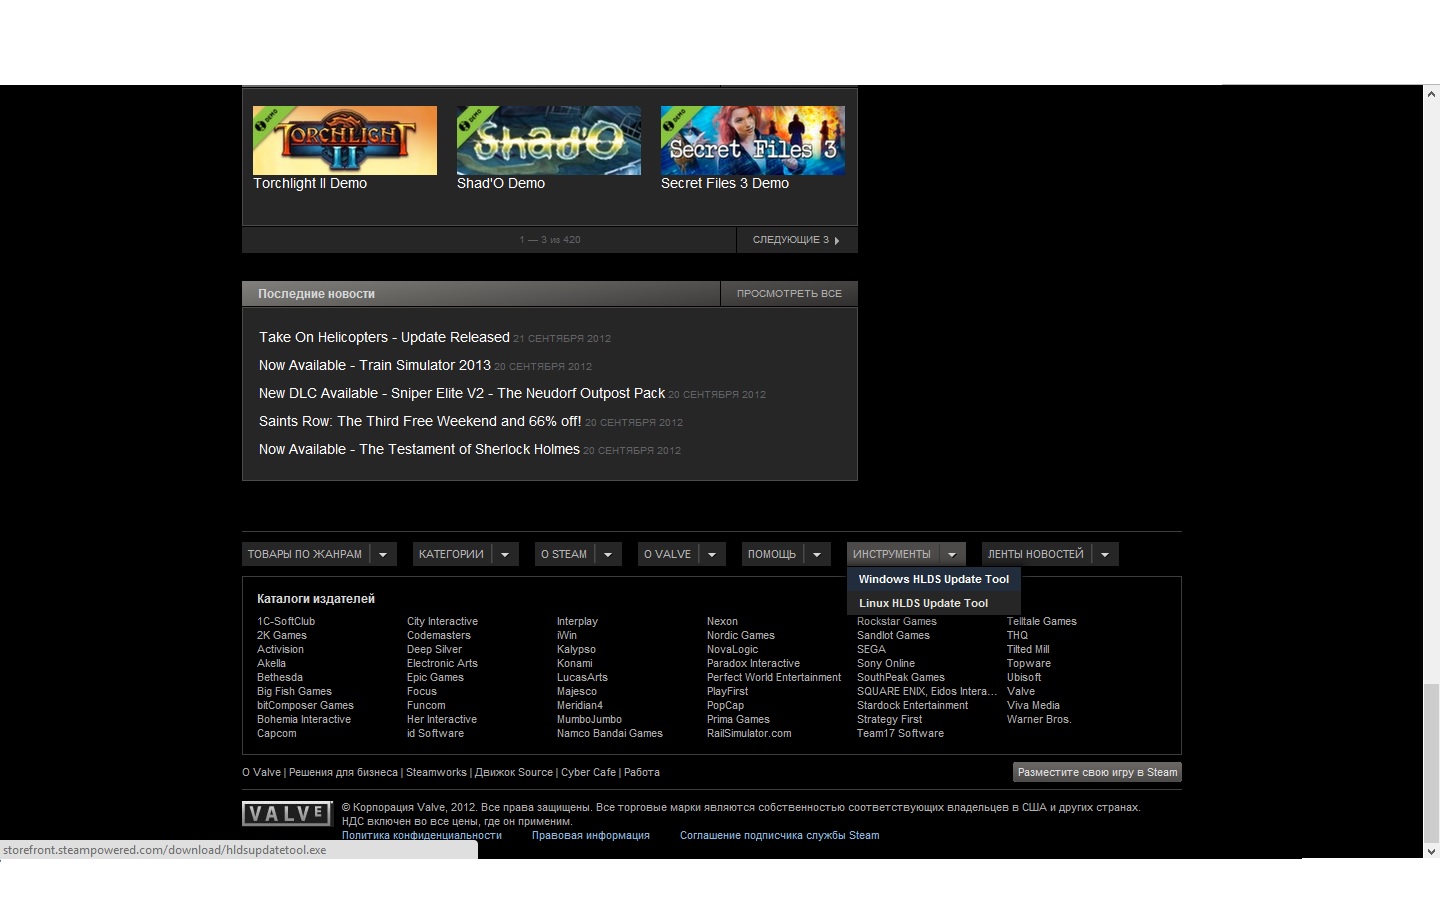
Task: Open the ЛЕНТЫ НОВОСТЕЙ menu
Action: click(1035, 554)
